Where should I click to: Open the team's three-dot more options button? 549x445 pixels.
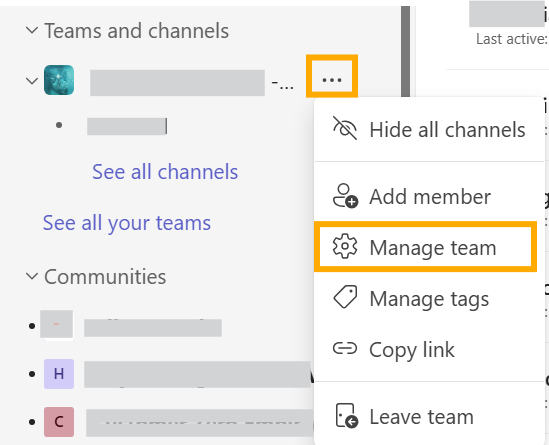coord(332,80)
